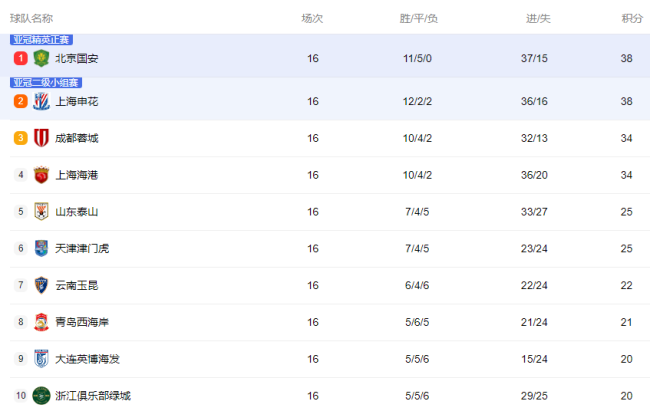Click goals 29/25 for Zhejiang club
650x411 pixels.
[534, 396]
